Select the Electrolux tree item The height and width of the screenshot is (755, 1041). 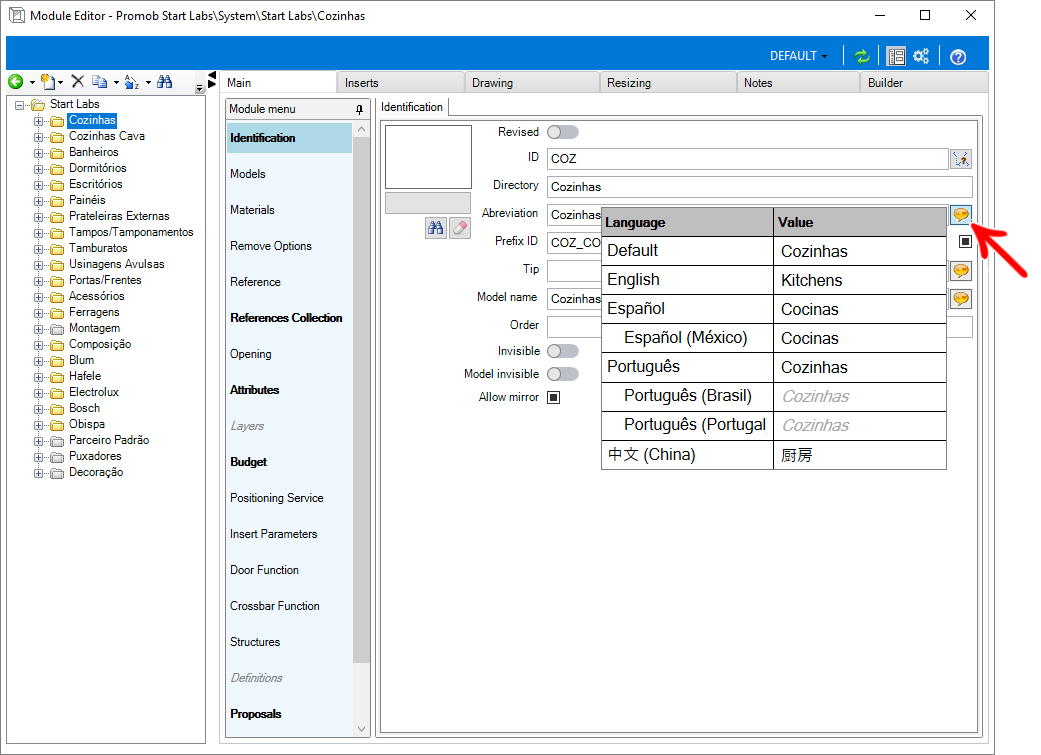(94, 392)
